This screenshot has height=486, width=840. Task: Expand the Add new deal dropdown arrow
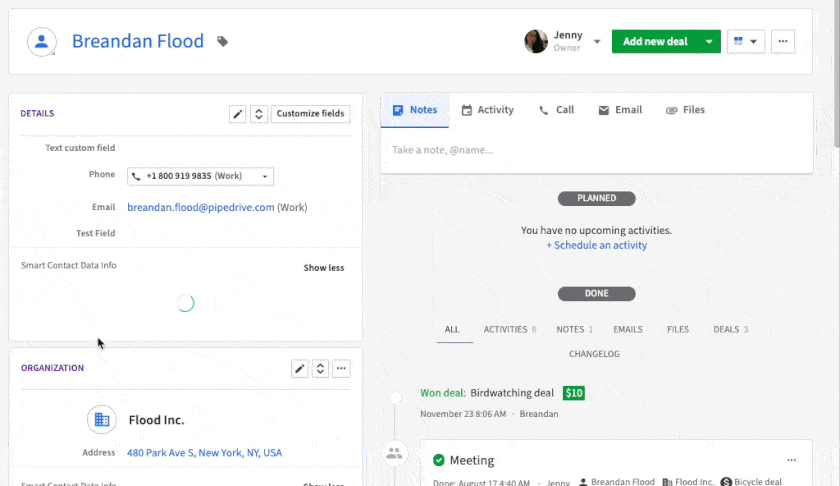[x=709, y=41]
